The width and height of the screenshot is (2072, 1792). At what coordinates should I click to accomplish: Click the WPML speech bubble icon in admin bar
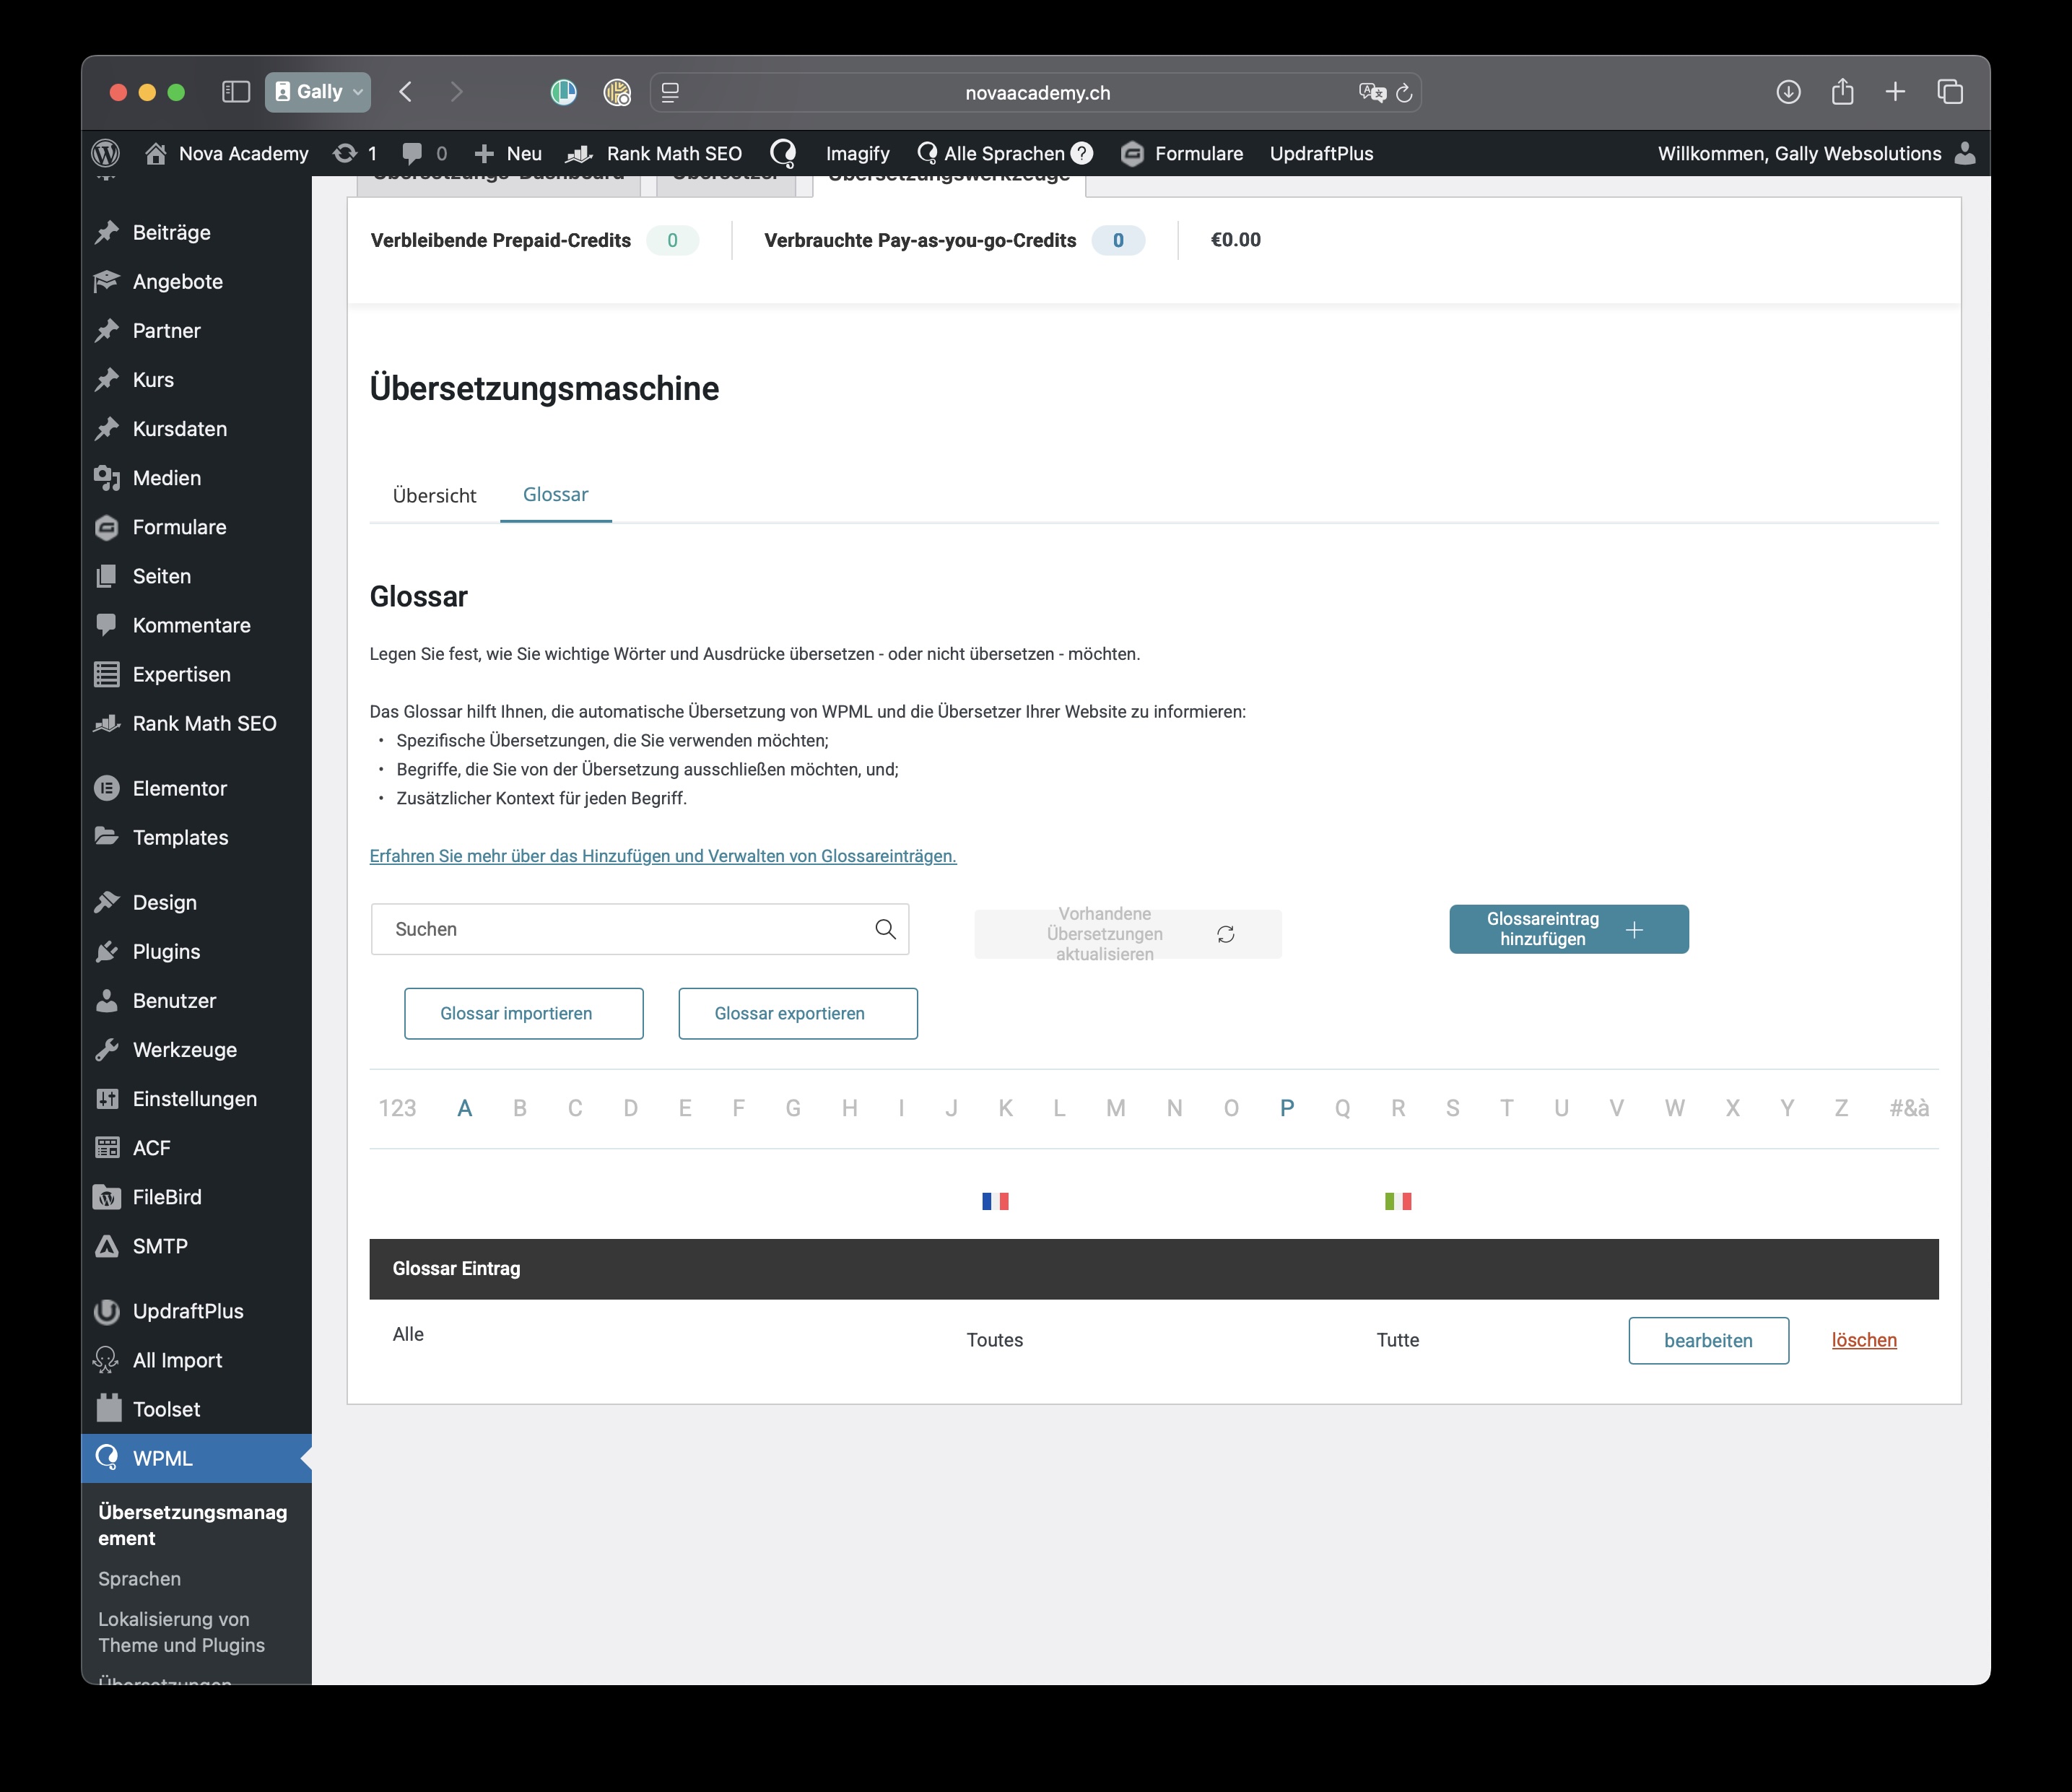pyautogui.click(x=783, y=153)
